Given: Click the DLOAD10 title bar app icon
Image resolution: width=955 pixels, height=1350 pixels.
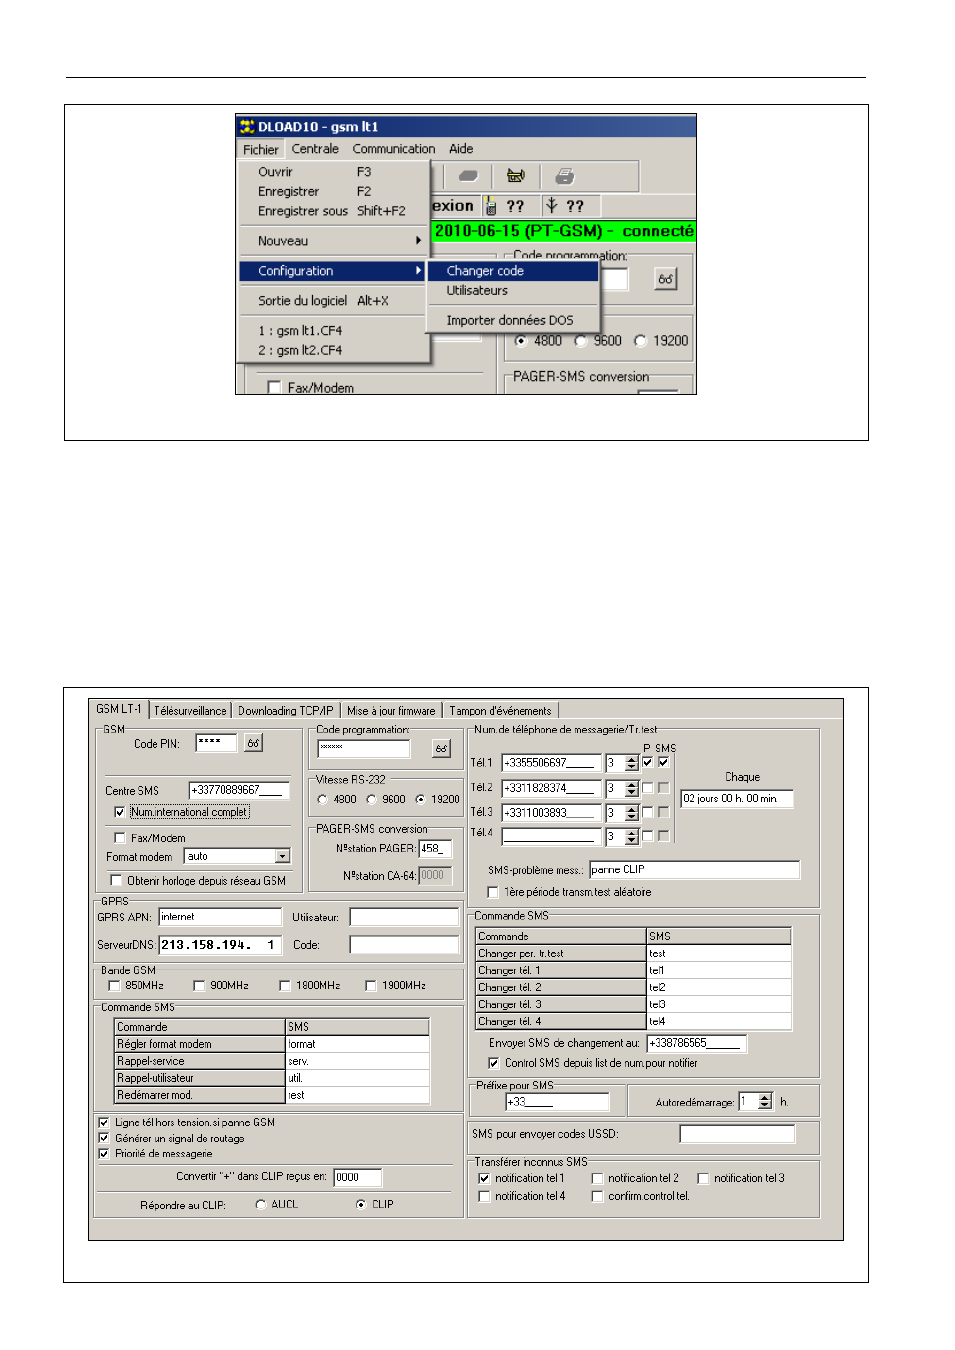Looking at the screenshot, I should (x=247, y=127).
